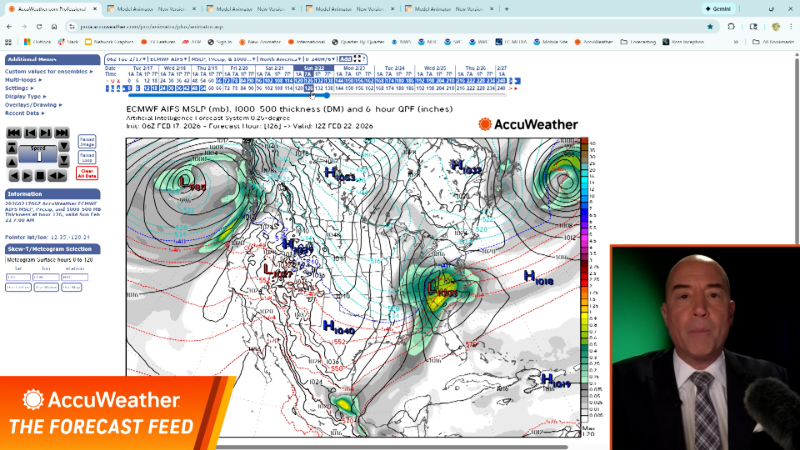Viewport: 800px width, 450px height.
Task: Step back one frame in animation
Action: pos(30,133)
